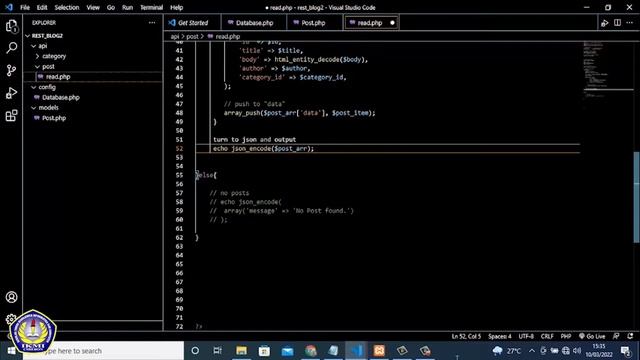Open the File menu
Screen dimensions: 640x360
tap(24, 7)
